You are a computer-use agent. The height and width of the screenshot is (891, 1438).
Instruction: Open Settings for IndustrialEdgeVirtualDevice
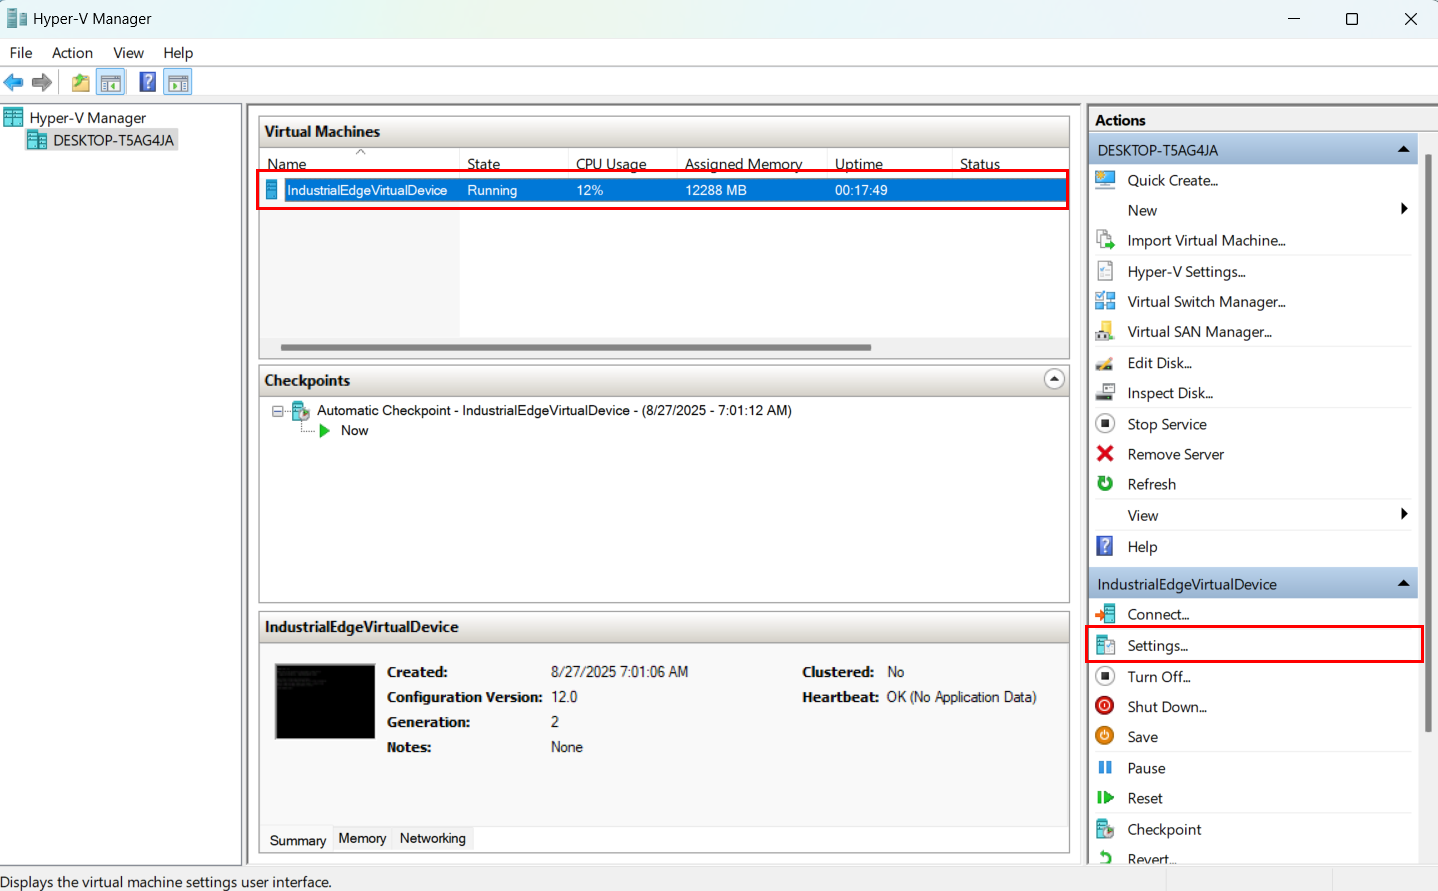point(1159,645)
